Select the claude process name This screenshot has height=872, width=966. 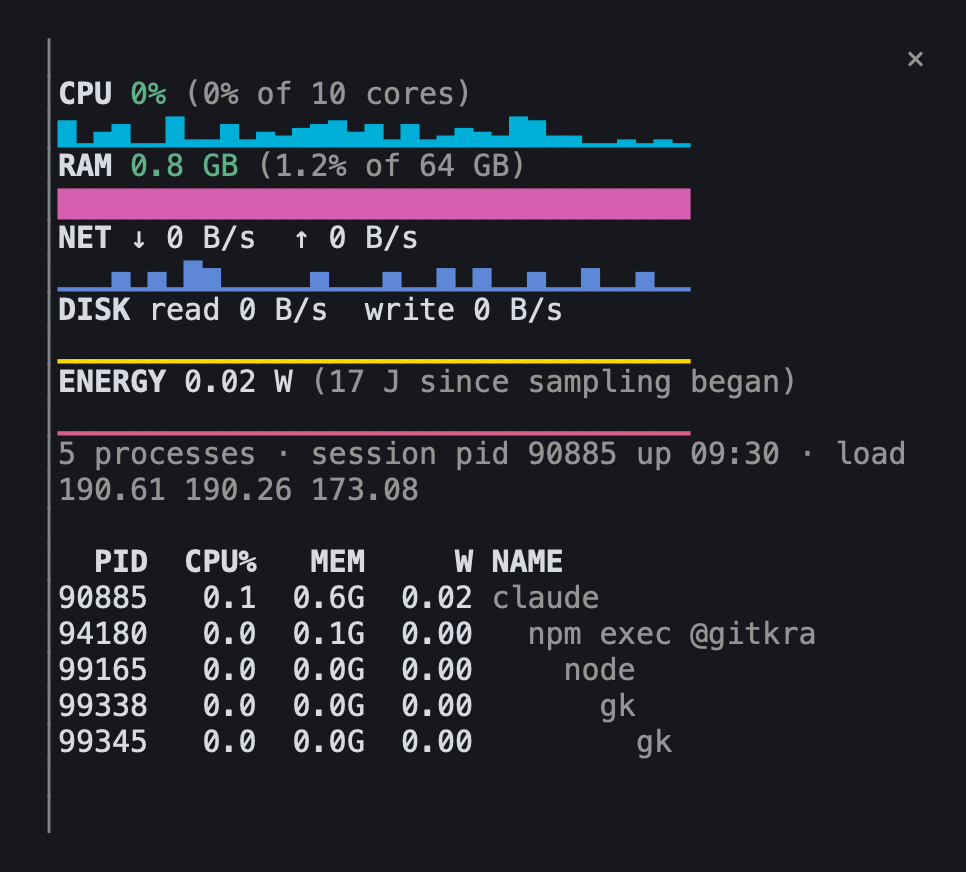(545, 598)
